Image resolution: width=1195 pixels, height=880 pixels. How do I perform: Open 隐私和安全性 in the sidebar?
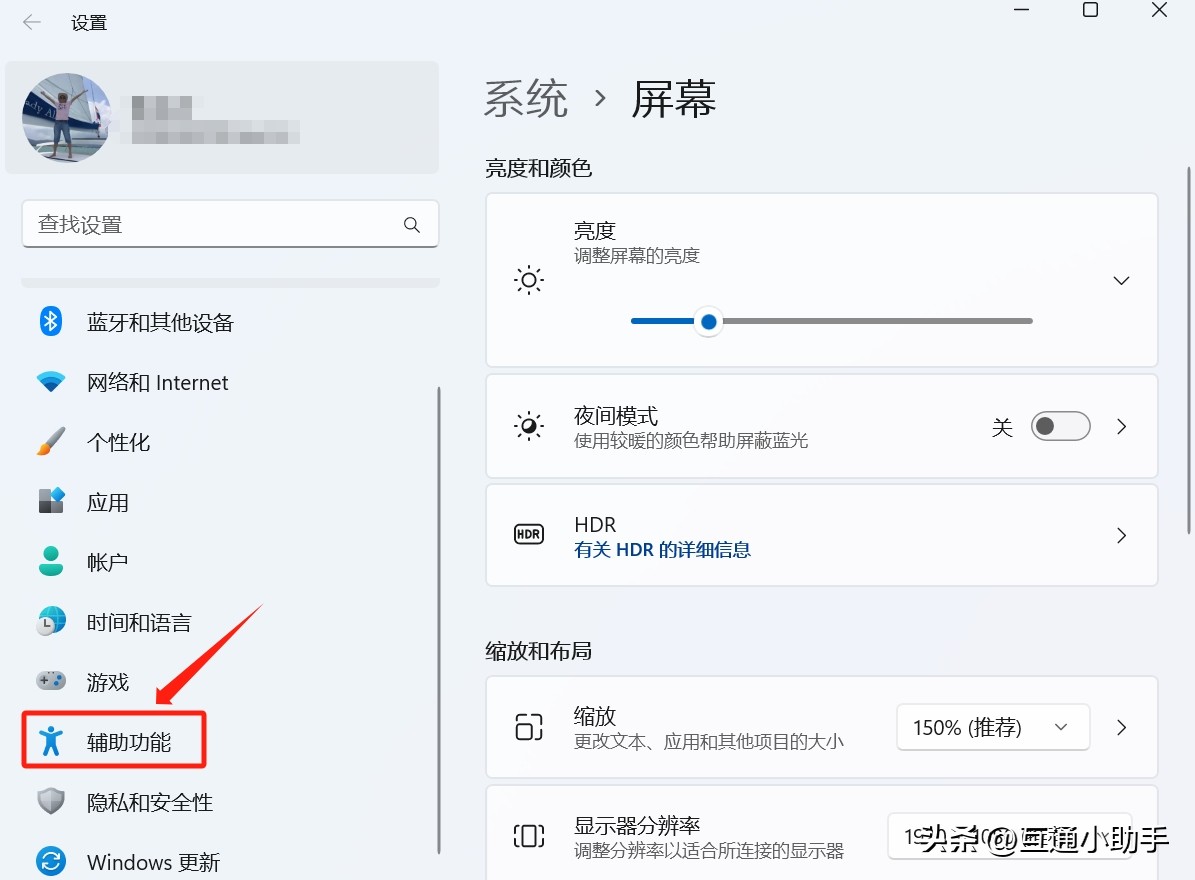[149, 802]
